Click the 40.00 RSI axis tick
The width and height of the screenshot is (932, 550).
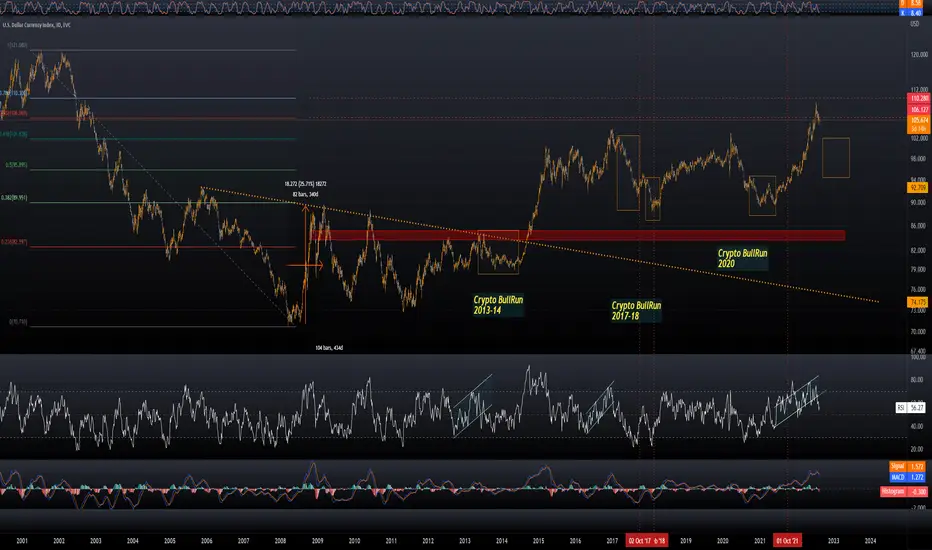pos(918,426)
